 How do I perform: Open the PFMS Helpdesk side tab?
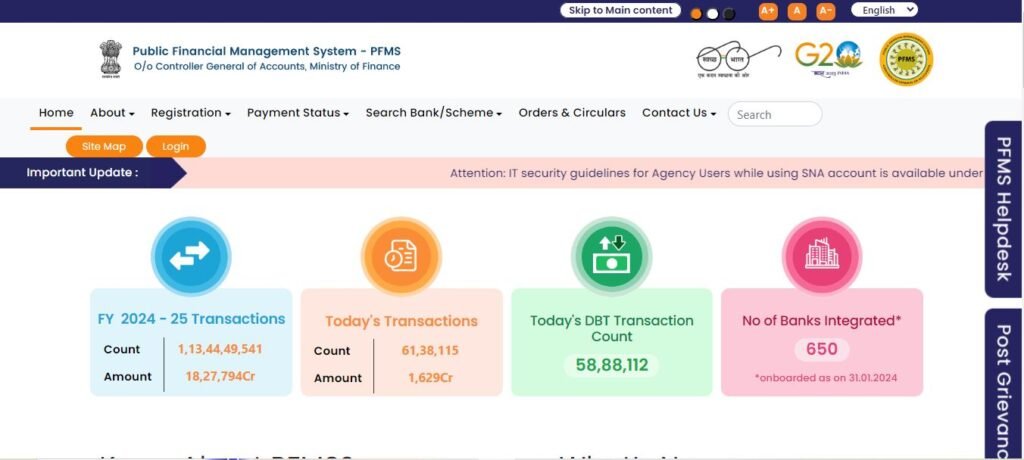1004,209
